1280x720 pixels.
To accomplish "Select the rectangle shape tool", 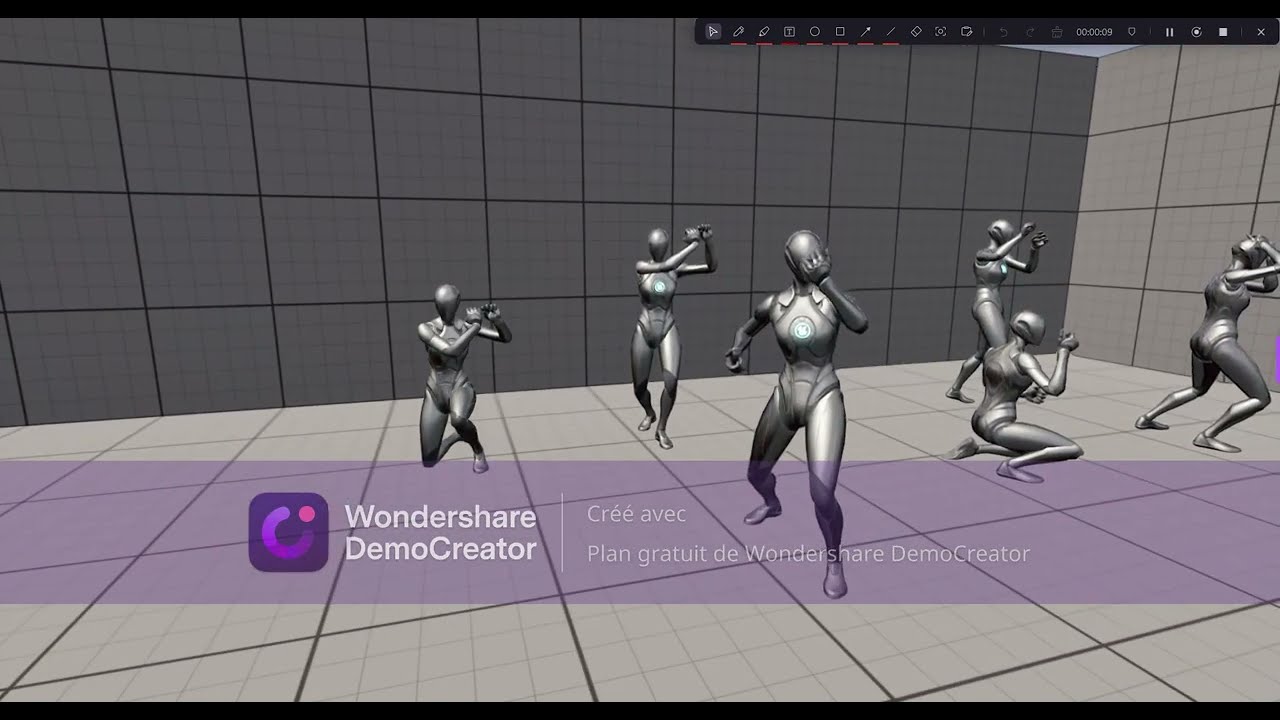I will click(x=840, y=32).
